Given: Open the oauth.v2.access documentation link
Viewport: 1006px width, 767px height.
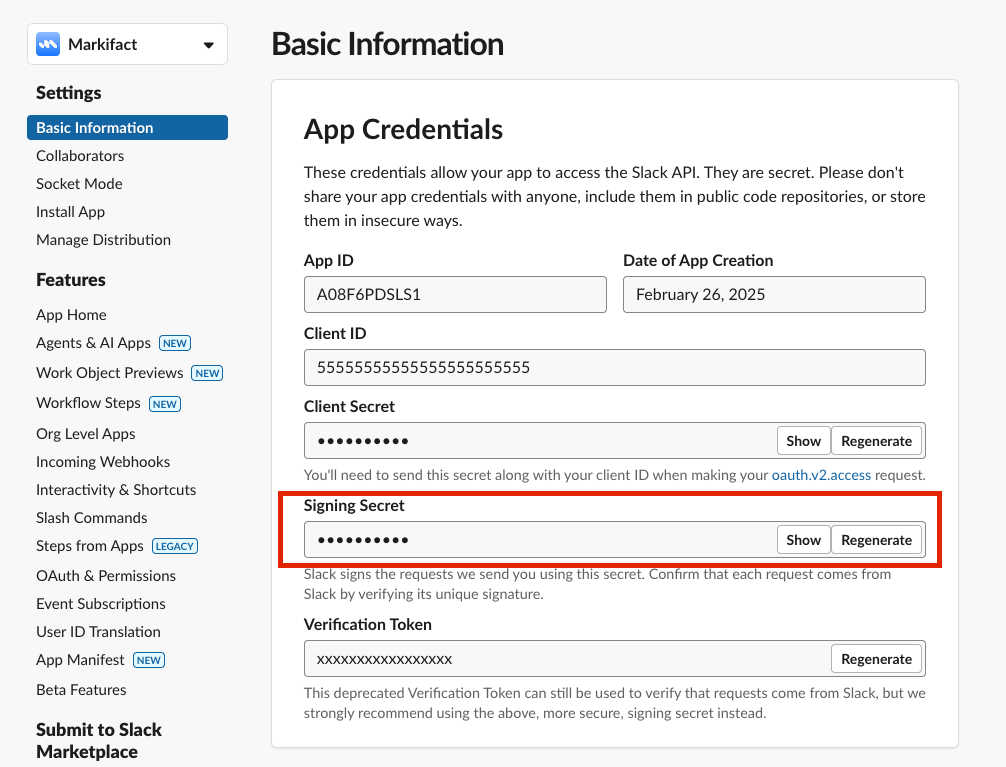Looking at the screenshot, I should (821, 476).
